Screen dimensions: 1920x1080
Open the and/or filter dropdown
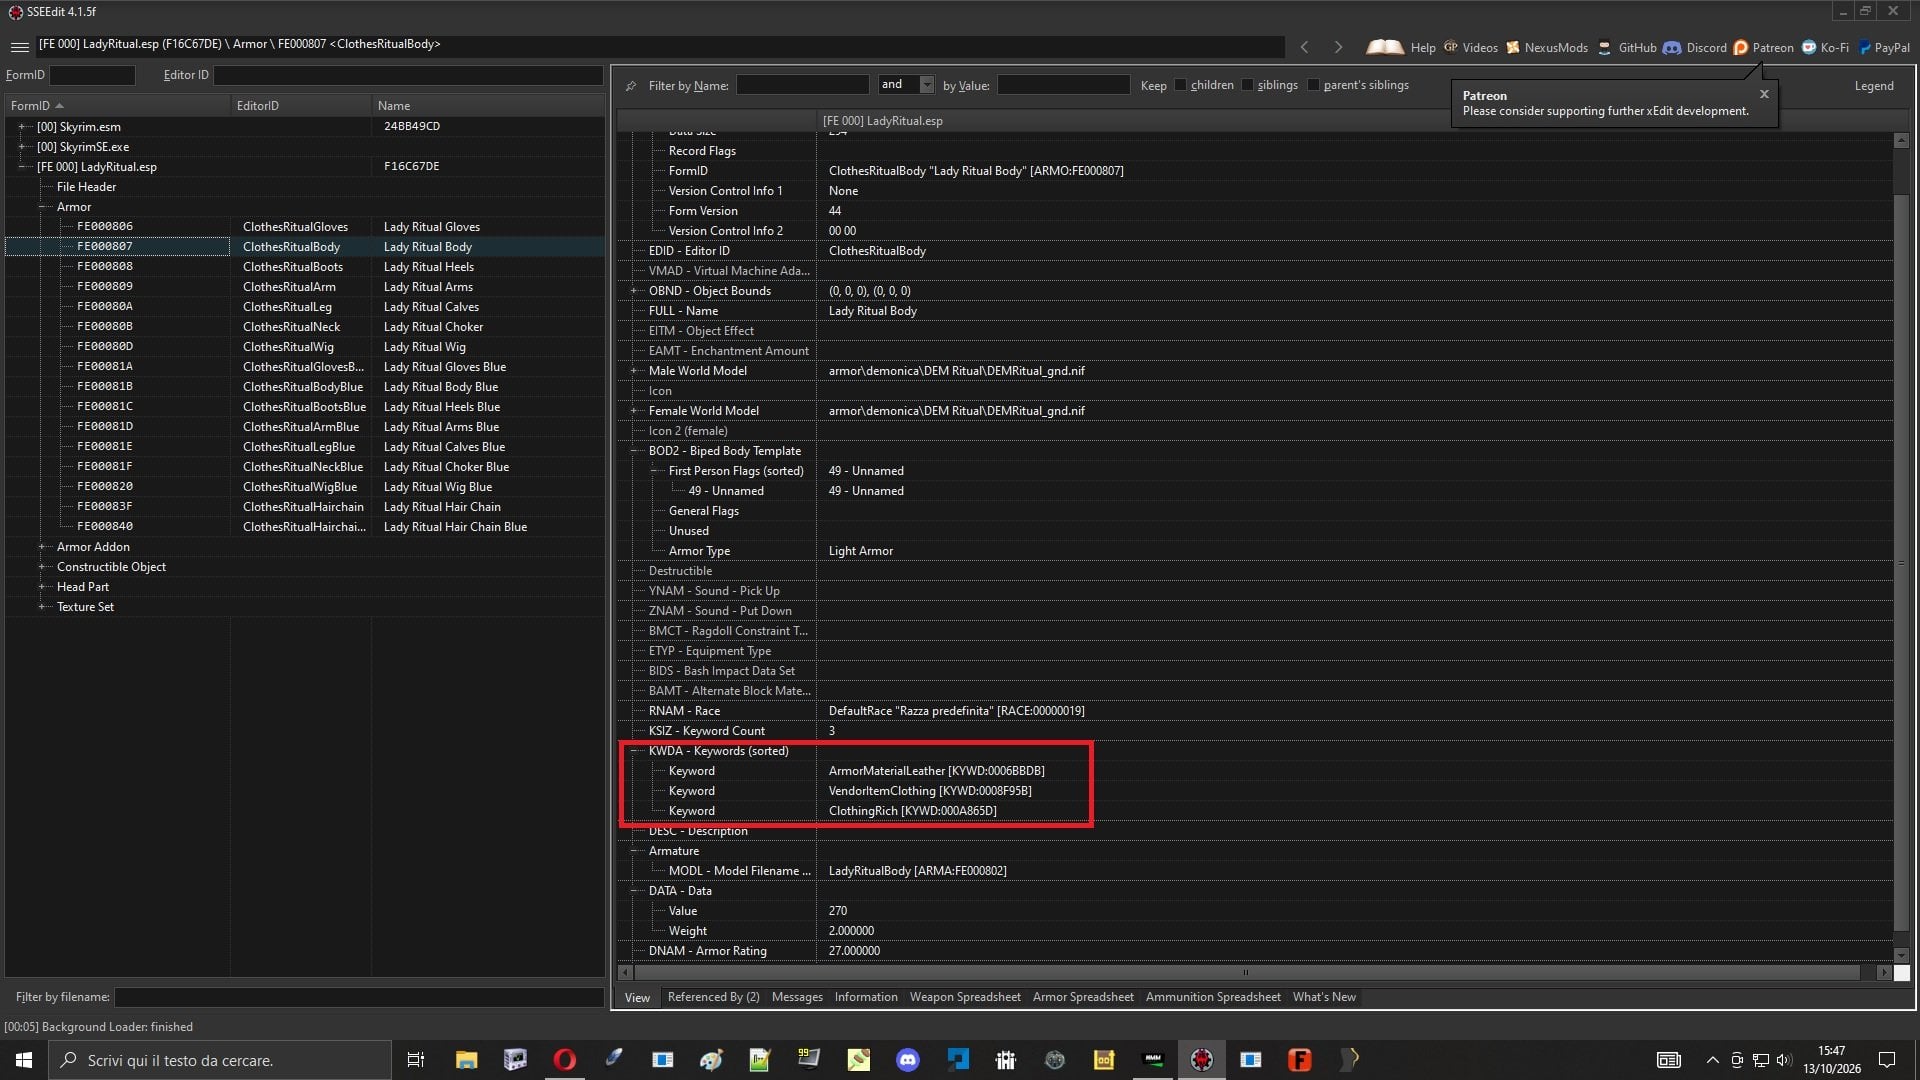coord(926,85)
